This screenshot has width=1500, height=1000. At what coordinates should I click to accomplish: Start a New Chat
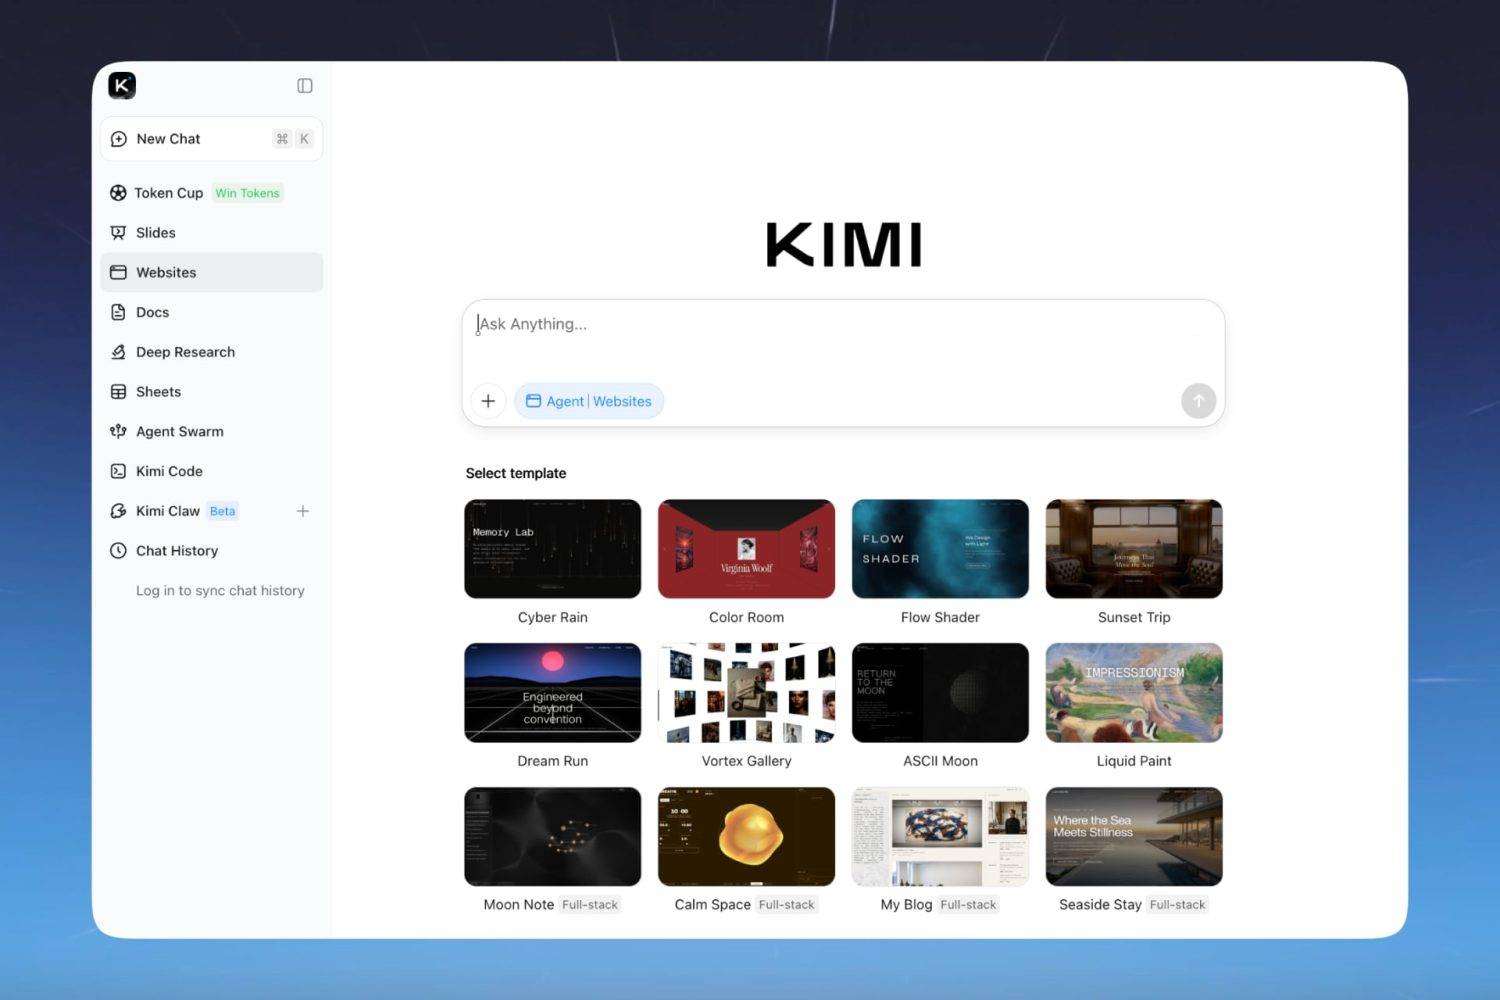(x=211, y=139)
